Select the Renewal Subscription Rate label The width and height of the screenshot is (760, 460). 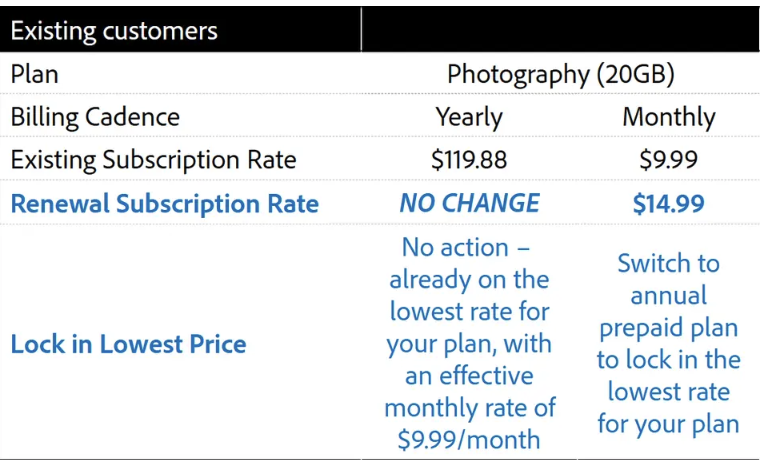[x=165, y=204]
